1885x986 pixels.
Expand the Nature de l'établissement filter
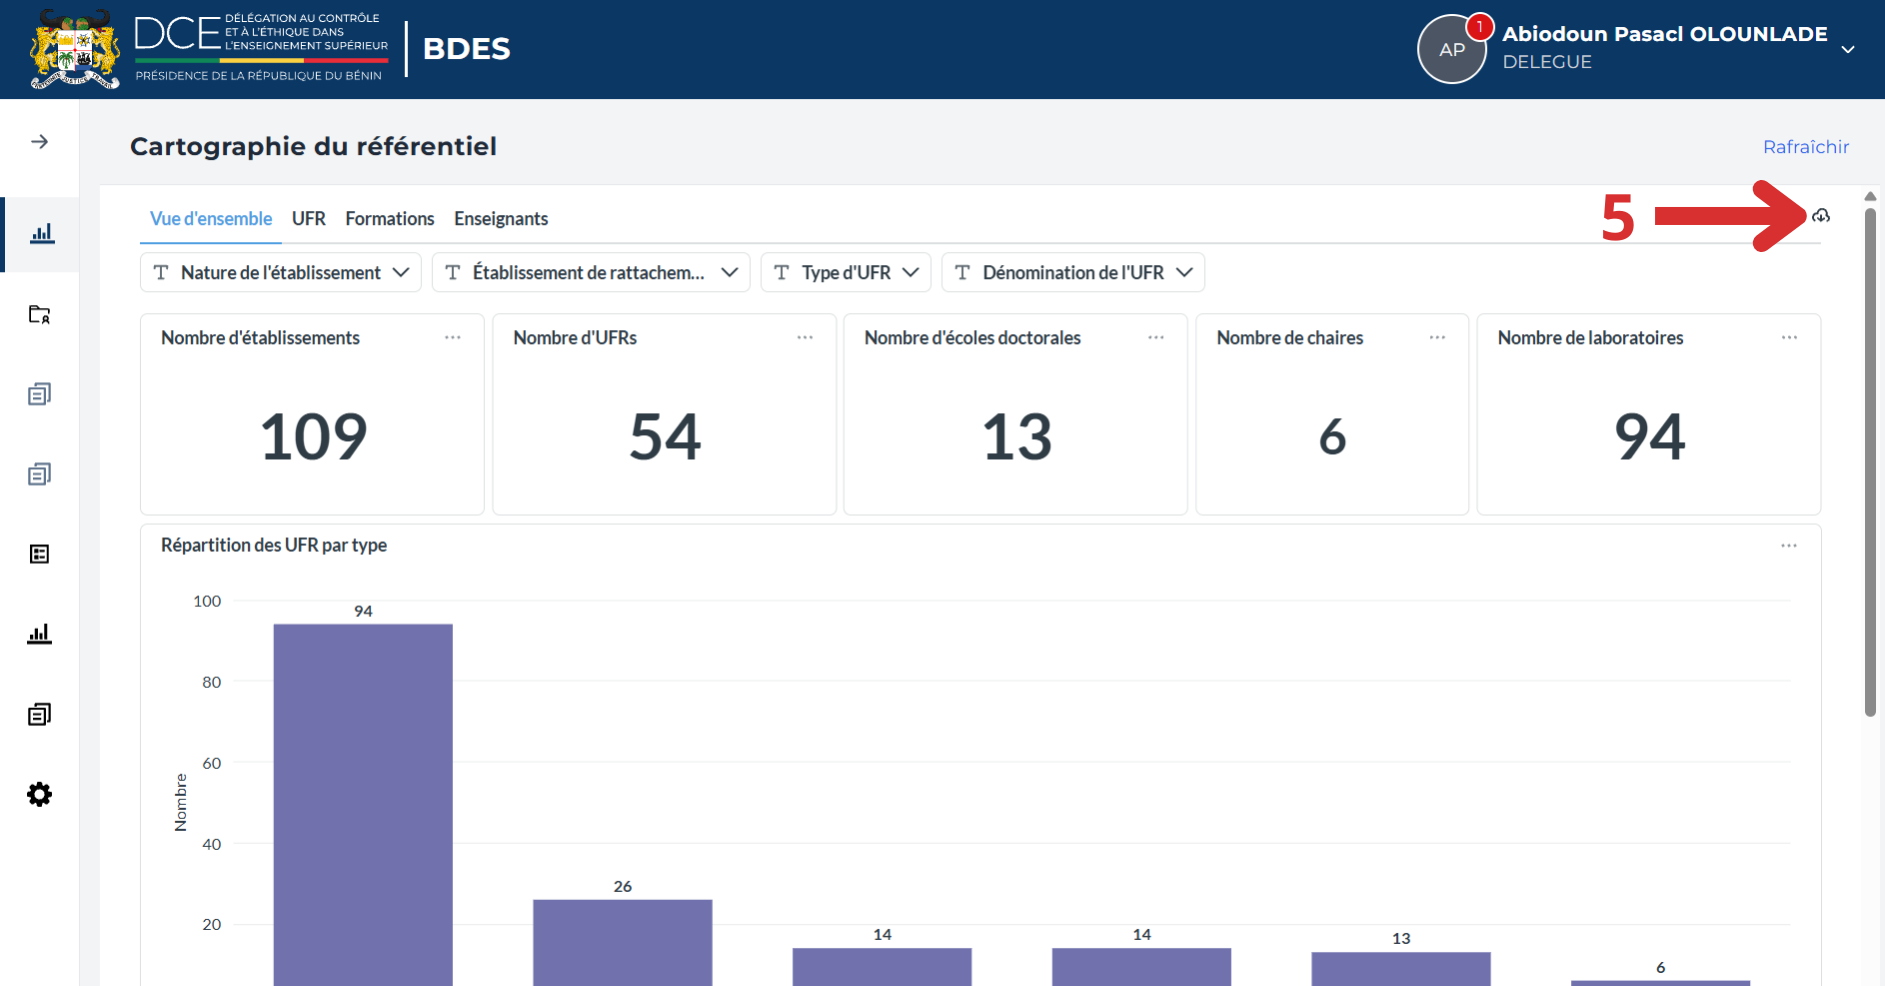coord(281,272)
